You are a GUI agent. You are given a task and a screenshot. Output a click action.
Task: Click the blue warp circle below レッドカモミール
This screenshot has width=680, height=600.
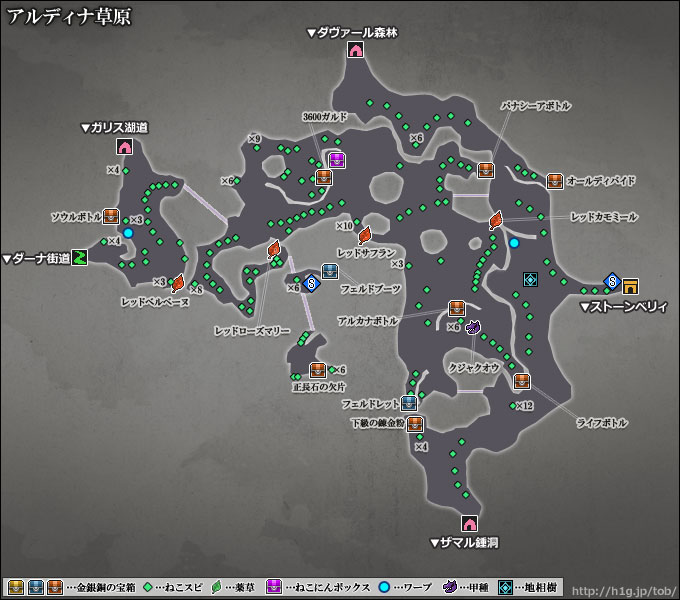(514, 243)
